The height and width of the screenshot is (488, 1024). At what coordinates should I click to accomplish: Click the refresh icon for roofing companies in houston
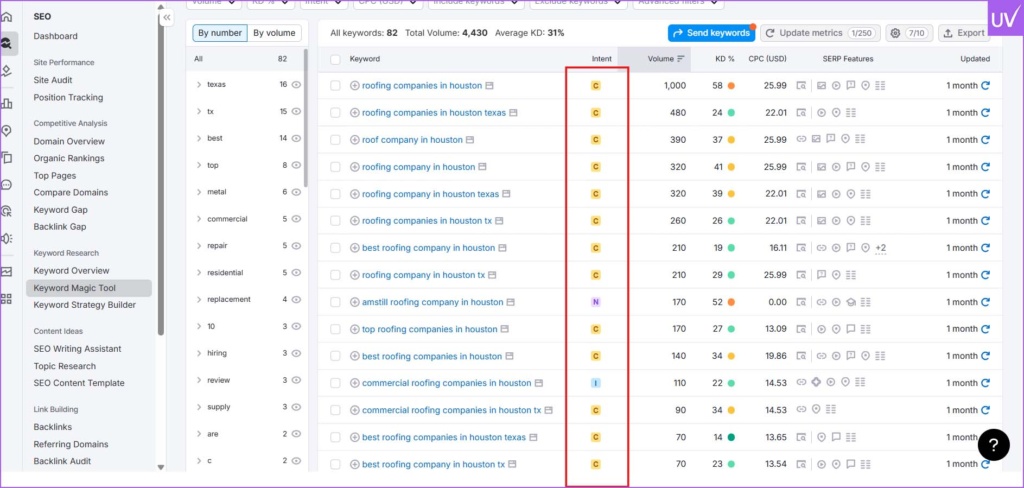coord(986,86)
